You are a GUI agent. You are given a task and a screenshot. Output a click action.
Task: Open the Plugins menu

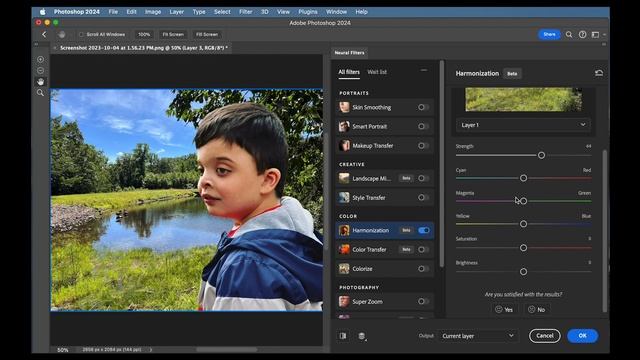[308, 12]
